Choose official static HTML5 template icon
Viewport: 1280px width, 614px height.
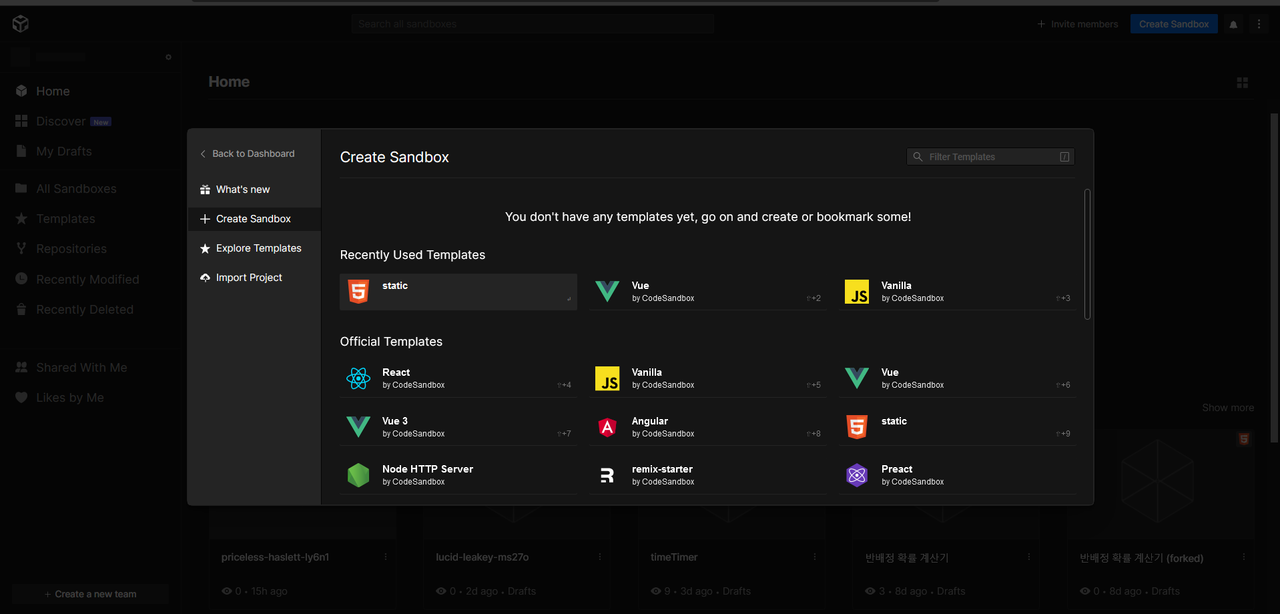(857, 427)
